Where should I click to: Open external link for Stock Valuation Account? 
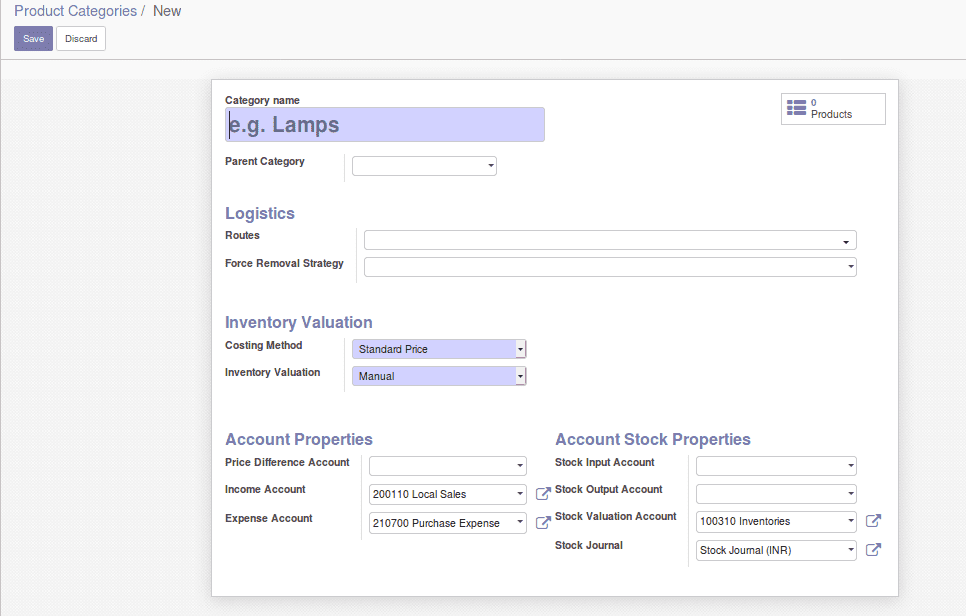873,521
